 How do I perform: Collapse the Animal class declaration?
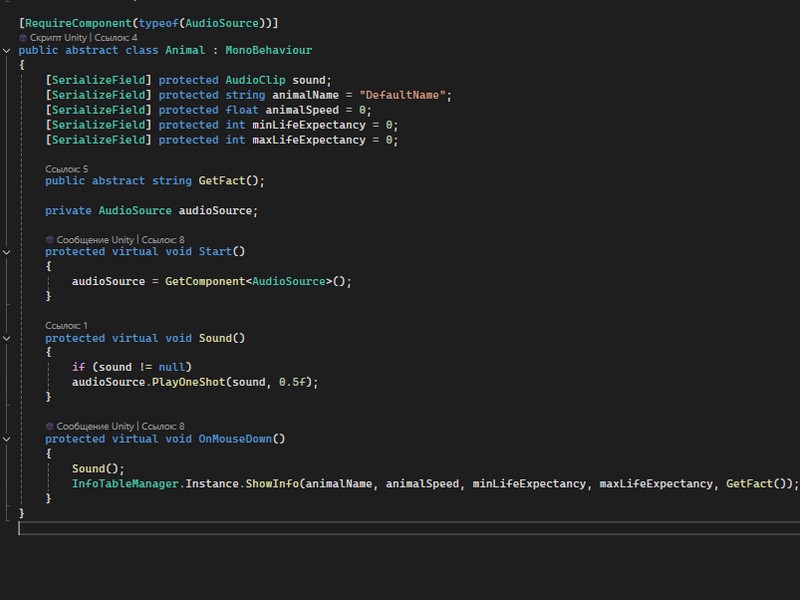(x=8, y=50)
